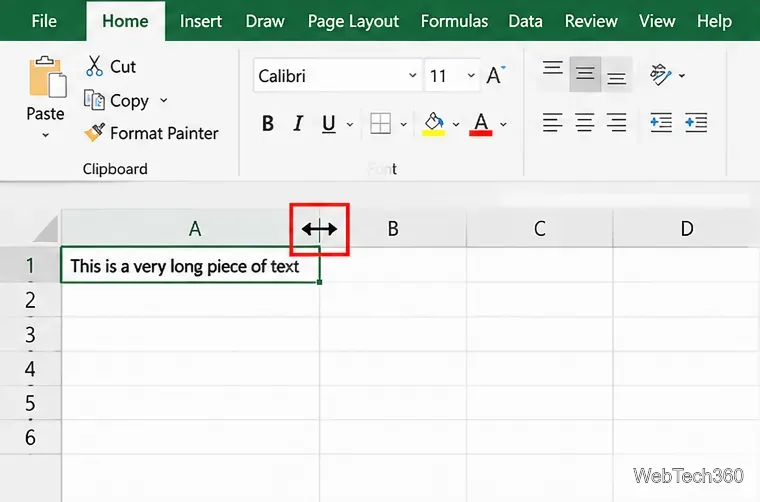Open the Help tab
The width and height of the screenshot is (760, 502).
pos(714,21)
